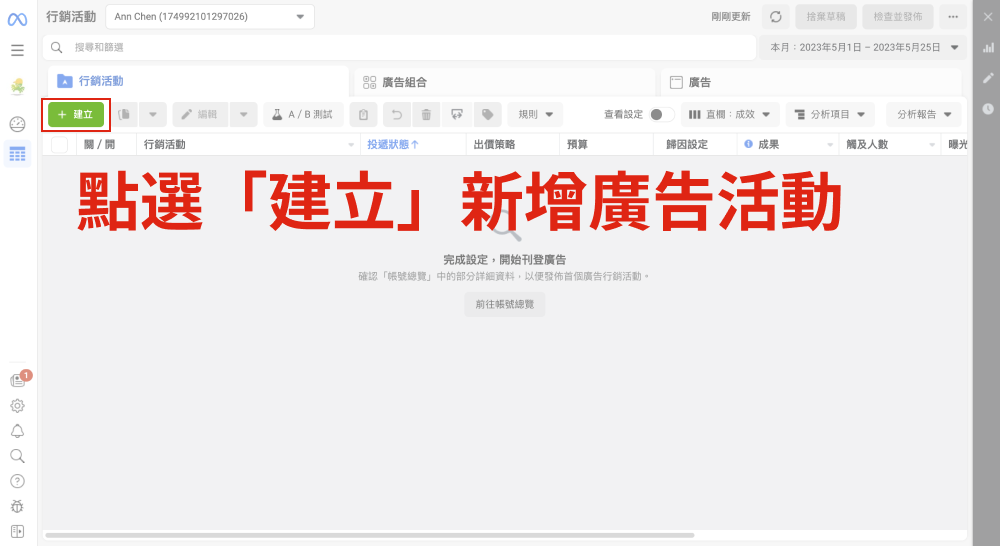Open the help question mark icon

pyautogui.click(x=17, y=481)
